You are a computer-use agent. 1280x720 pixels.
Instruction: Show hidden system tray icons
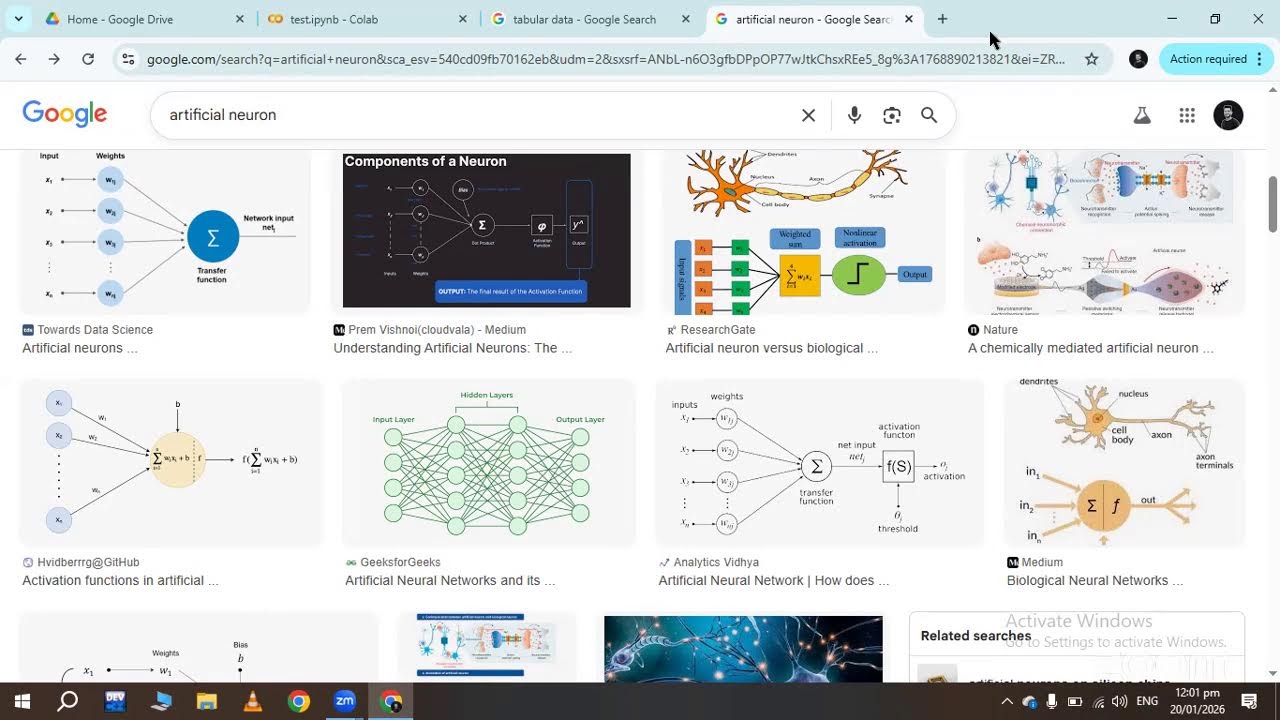tap(1007, 701)
